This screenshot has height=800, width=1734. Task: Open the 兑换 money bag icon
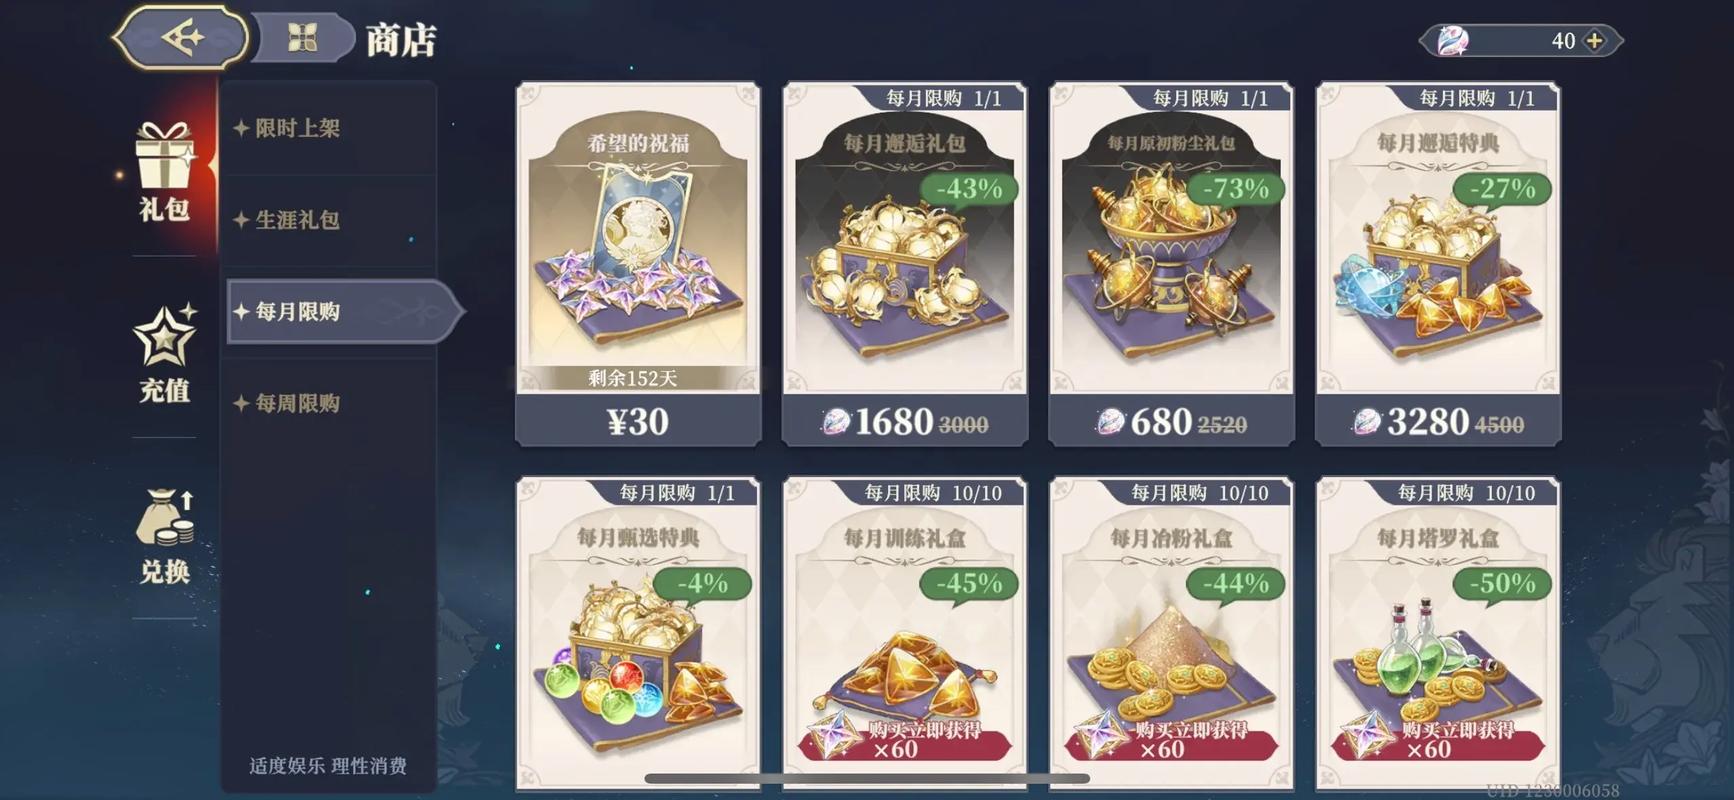click(x=165, y=535)
